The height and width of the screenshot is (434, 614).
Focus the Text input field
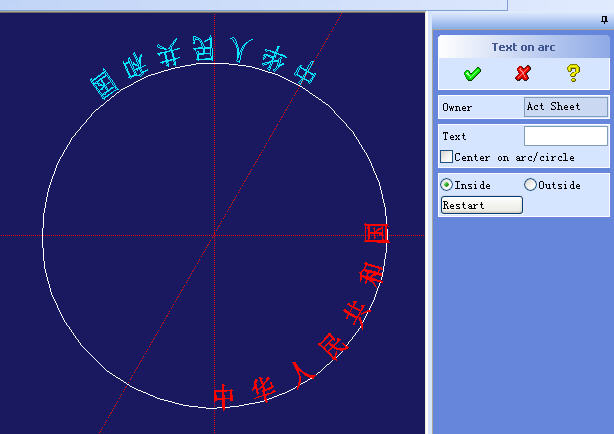(x=566, y=136)
